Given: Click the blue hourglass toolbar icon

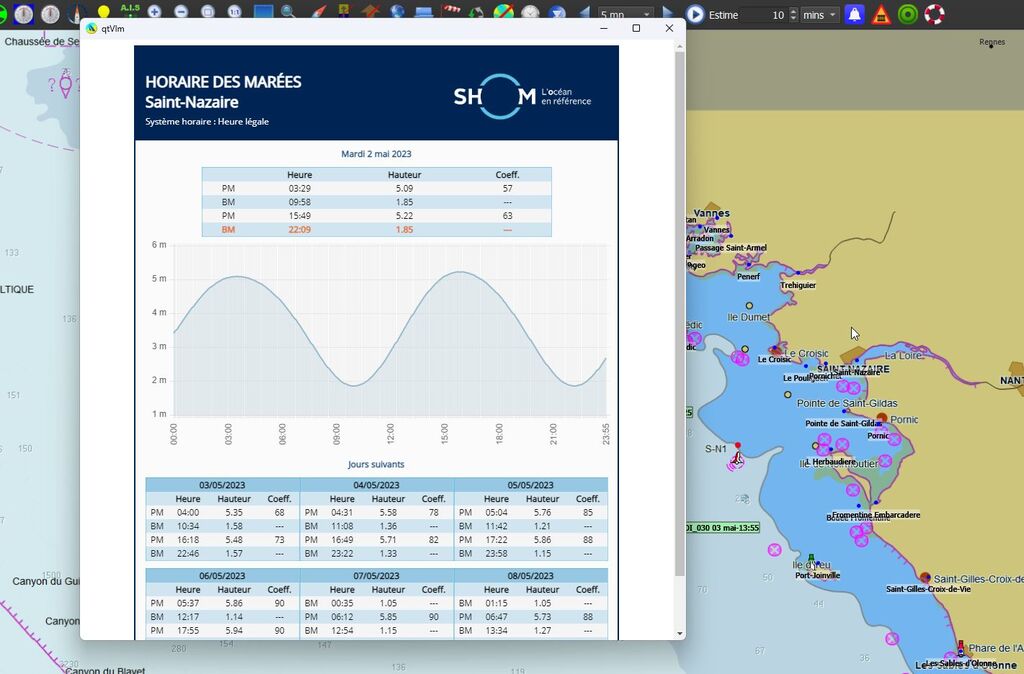Looking at the screenshot, I should (556, 13).
